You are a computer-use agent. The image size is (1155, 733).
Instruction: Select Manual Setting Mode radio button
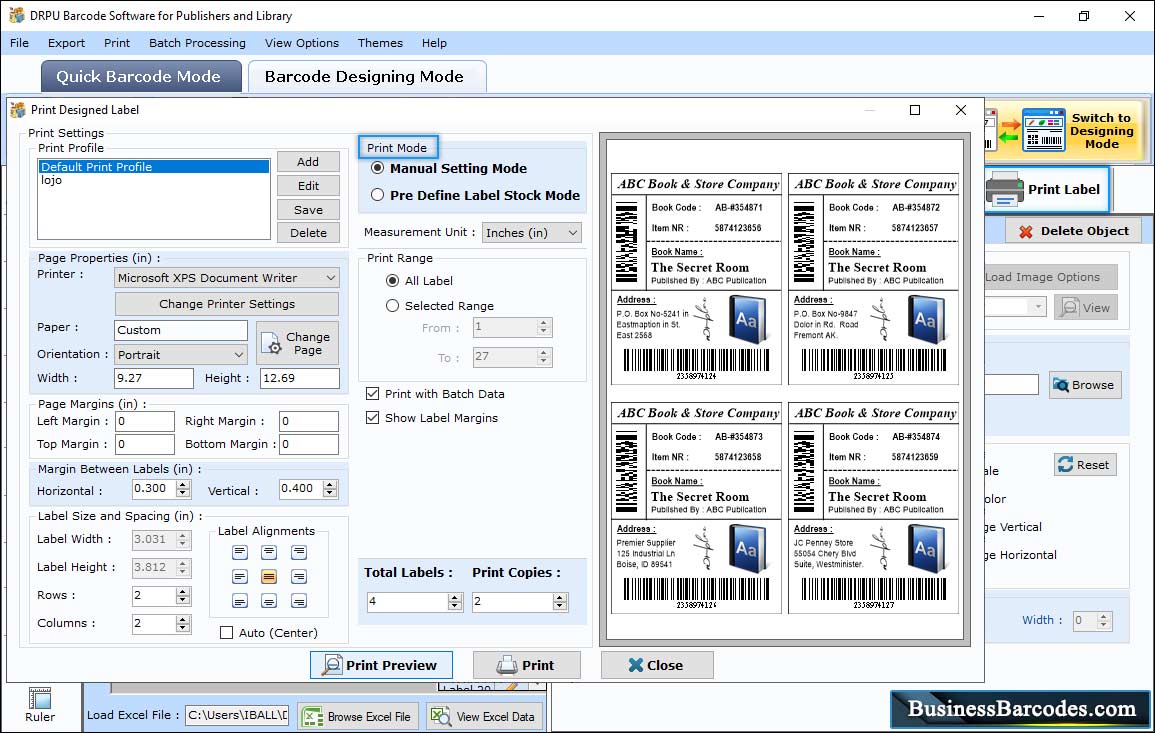[x=377, y=168]
